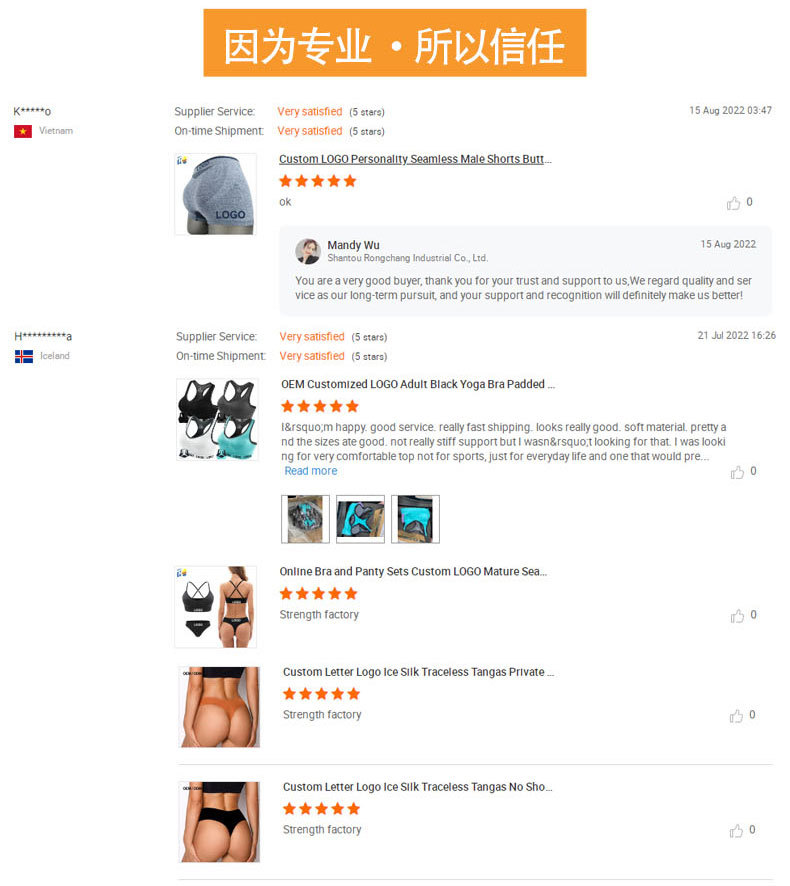Click the Iceland flag icon

(x=24, y=357)
